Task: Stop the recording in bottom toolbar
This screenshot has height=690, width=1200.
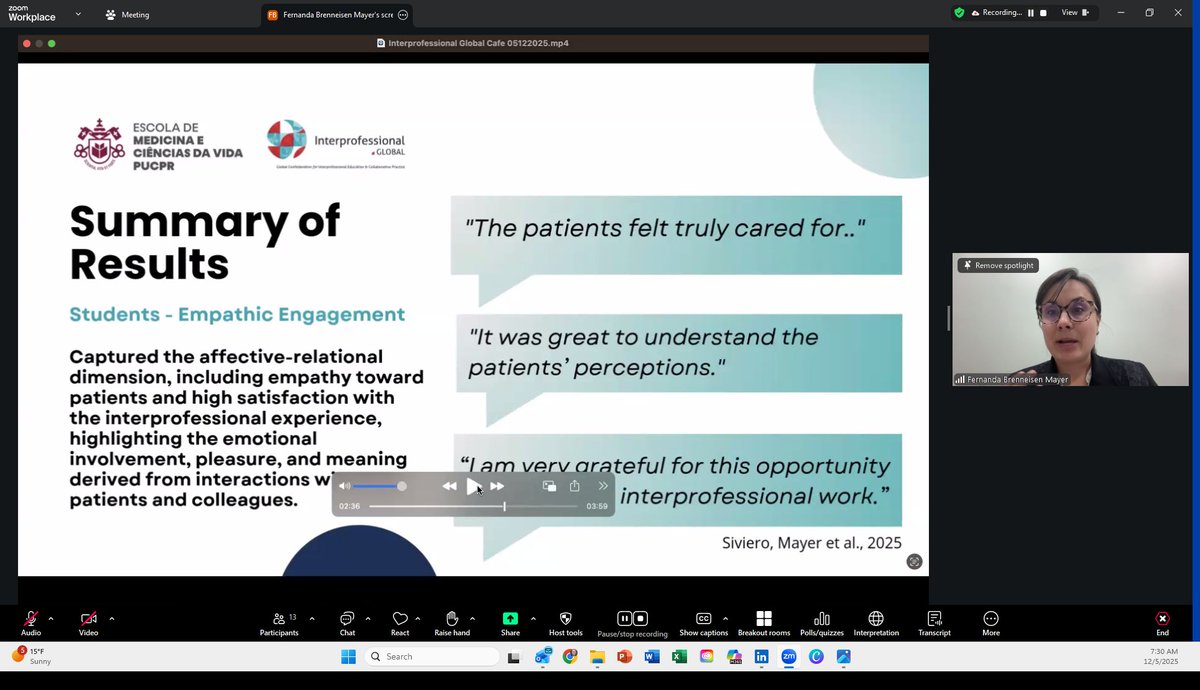Action: point(641,619)
